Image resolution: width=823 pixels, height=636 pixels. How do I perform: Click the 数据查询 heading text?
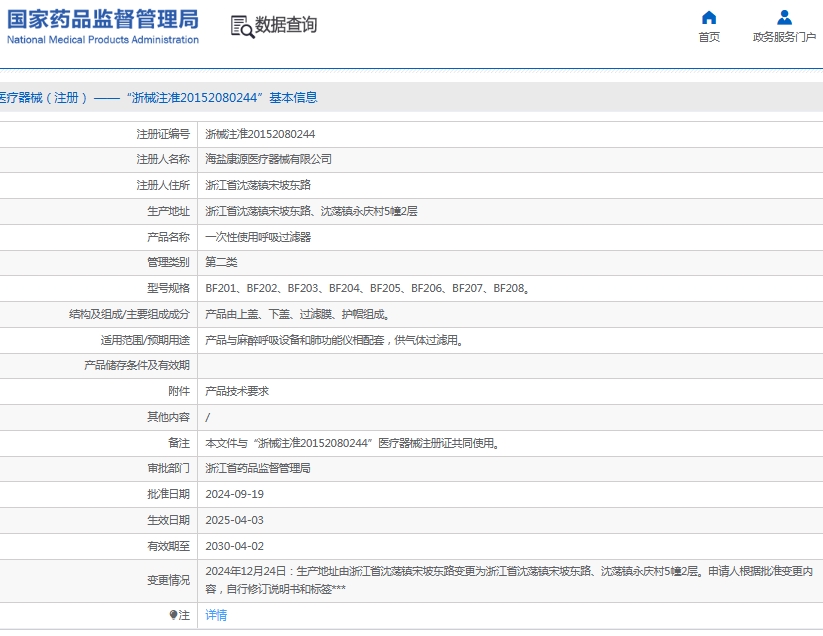tap(286, 25)
